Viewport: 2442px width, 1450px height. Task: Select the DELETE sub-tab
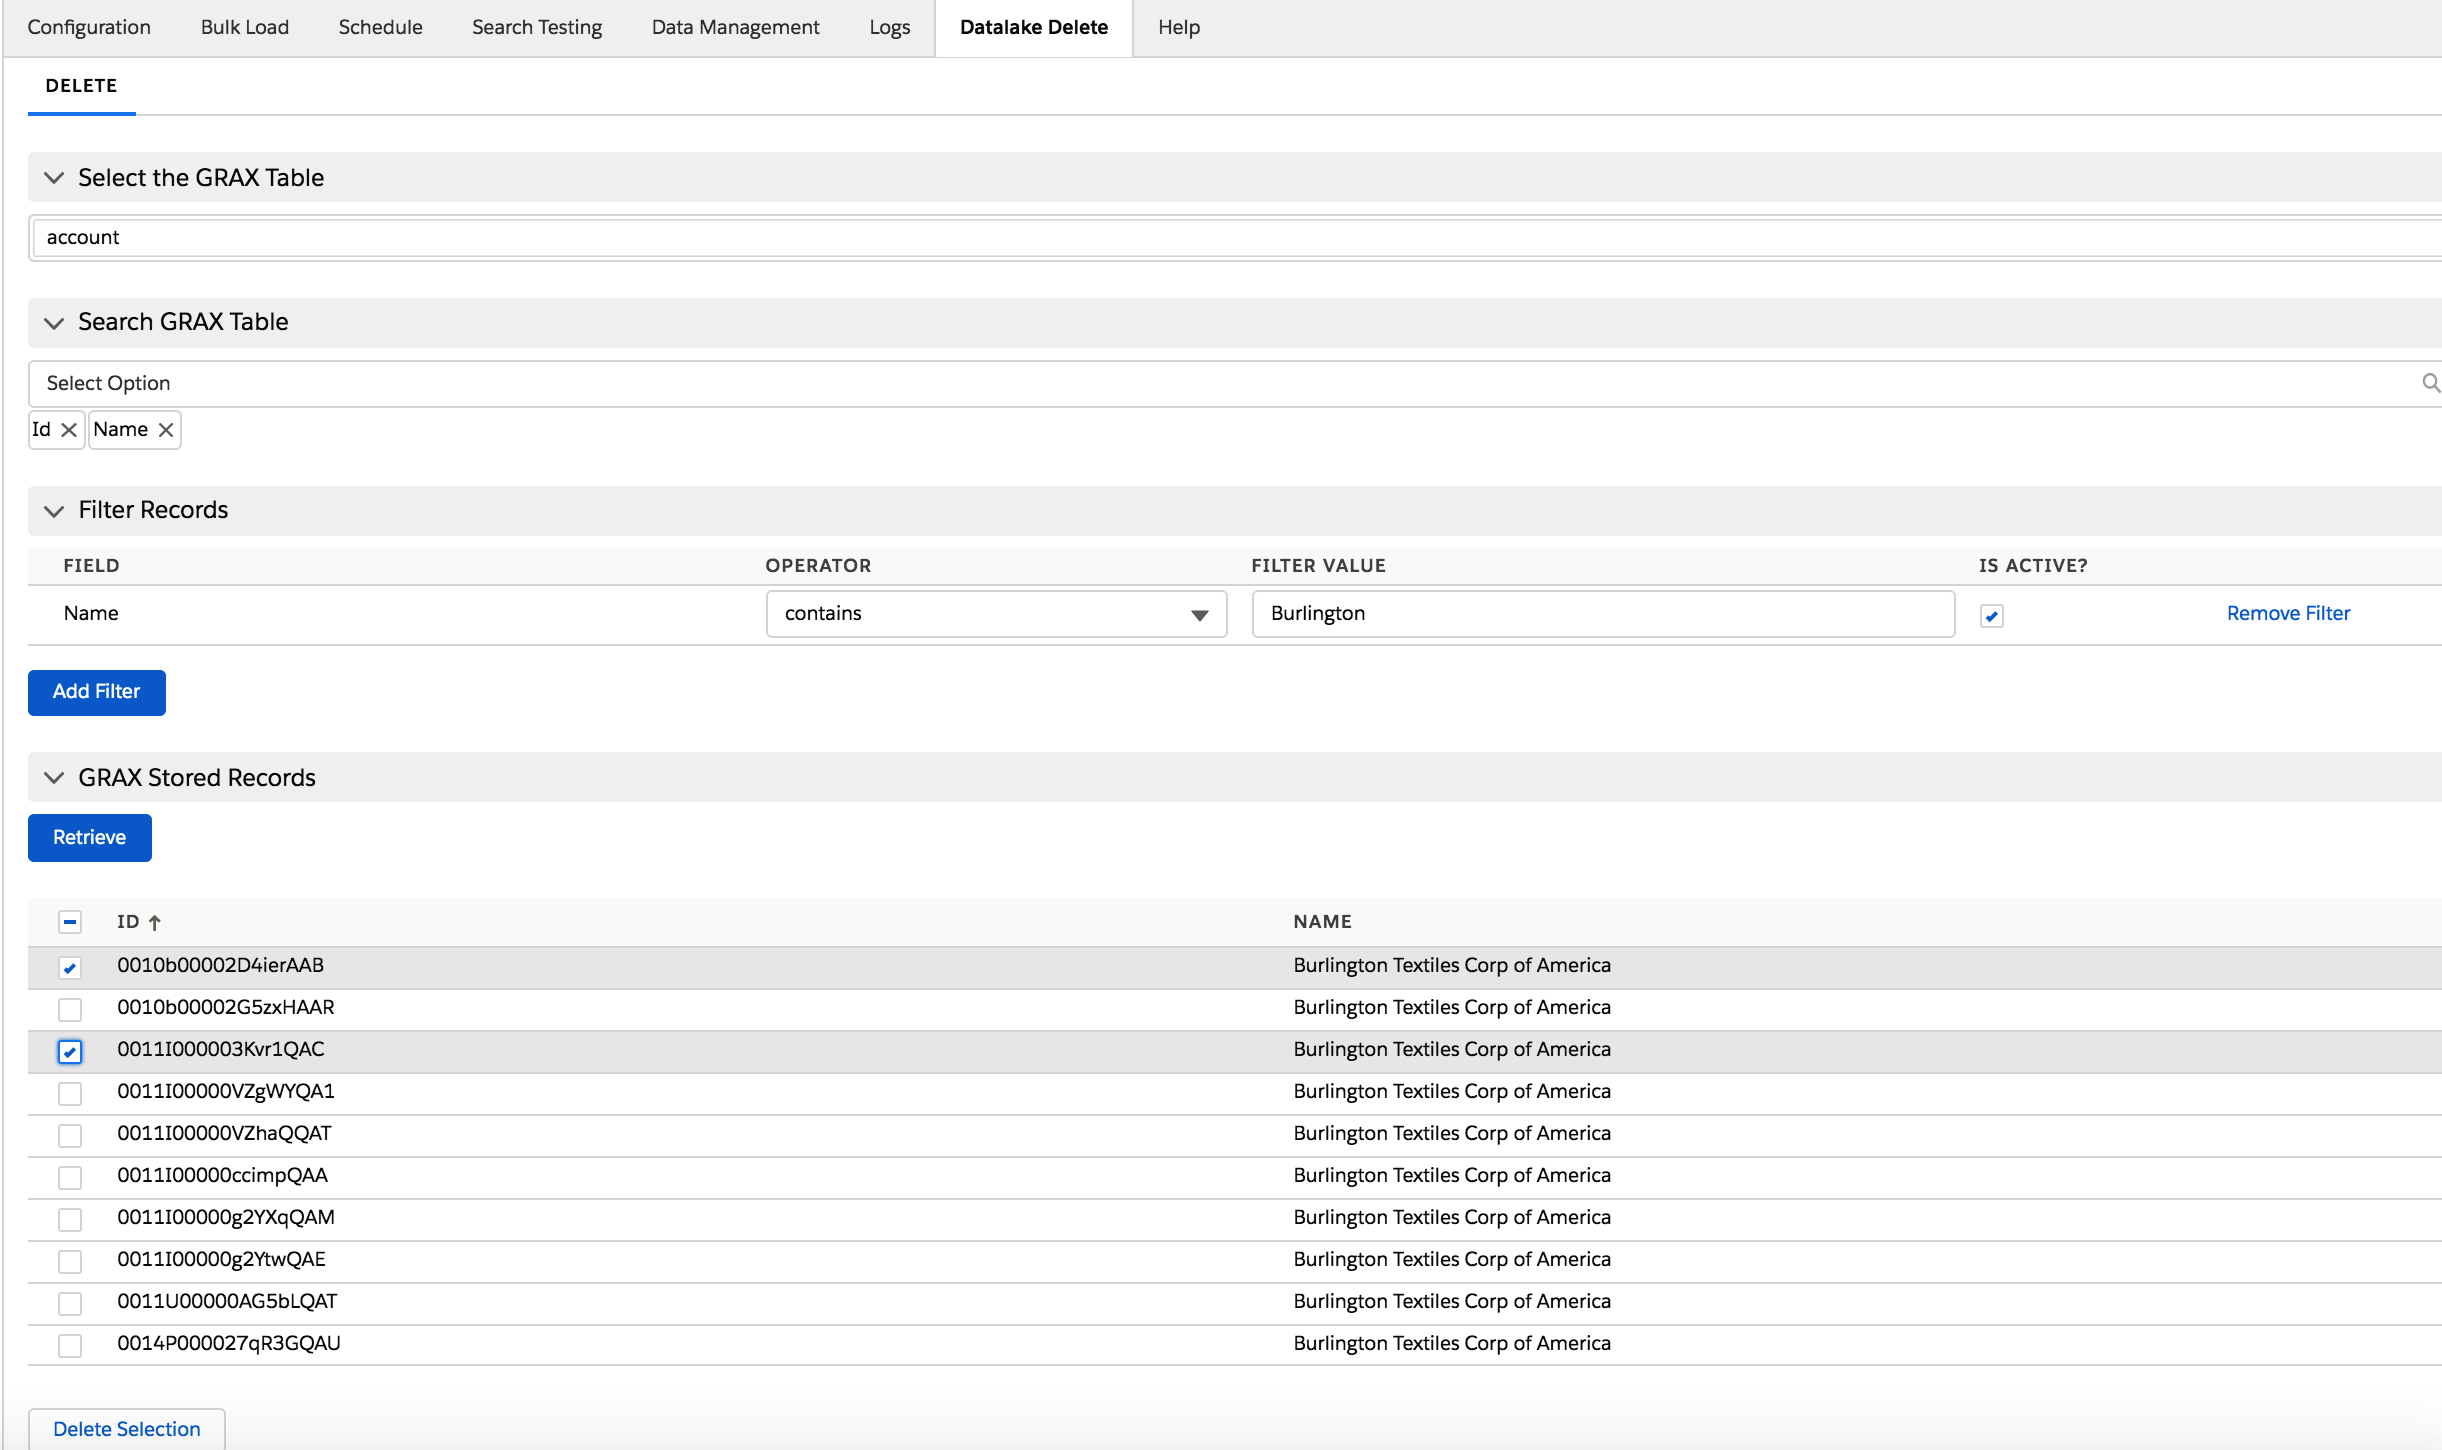click(x=81, y=86)
